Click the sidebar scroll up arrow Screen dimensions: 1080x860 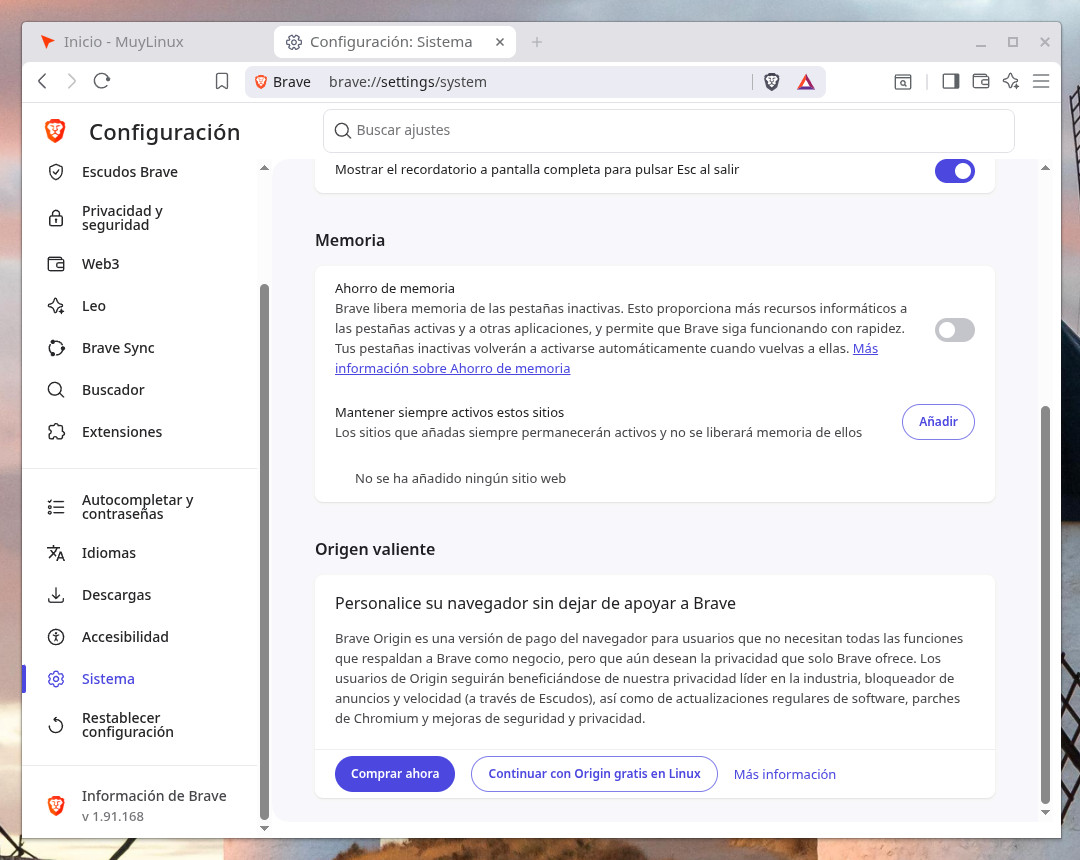tap(264, 168)
